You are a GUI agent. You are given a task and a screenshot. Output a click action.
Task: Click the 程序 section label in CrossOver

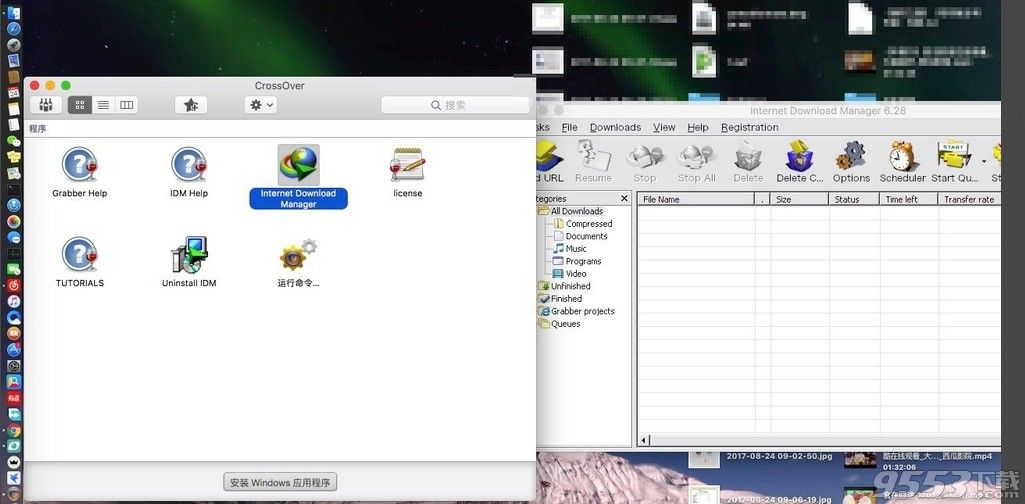(x=37, y=129)
